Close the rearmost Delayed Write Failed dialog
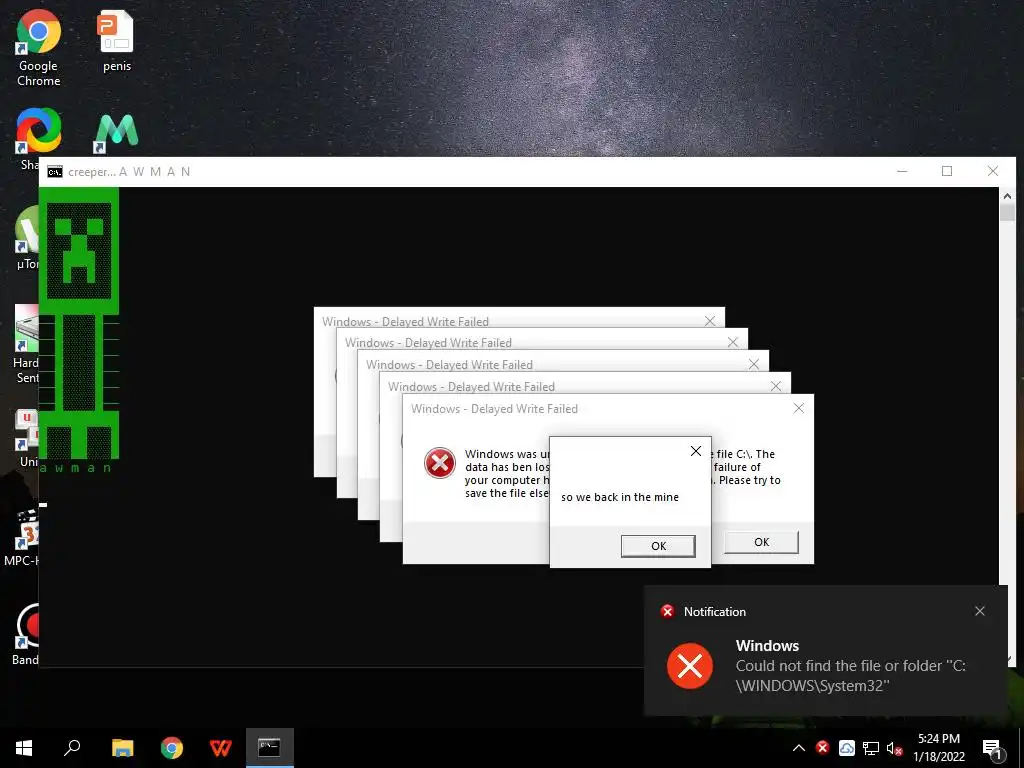 710,321
